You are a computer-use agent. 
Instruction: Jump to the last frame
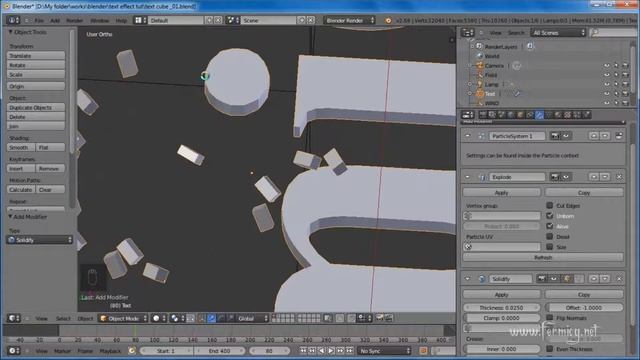[x=350, y=351]
